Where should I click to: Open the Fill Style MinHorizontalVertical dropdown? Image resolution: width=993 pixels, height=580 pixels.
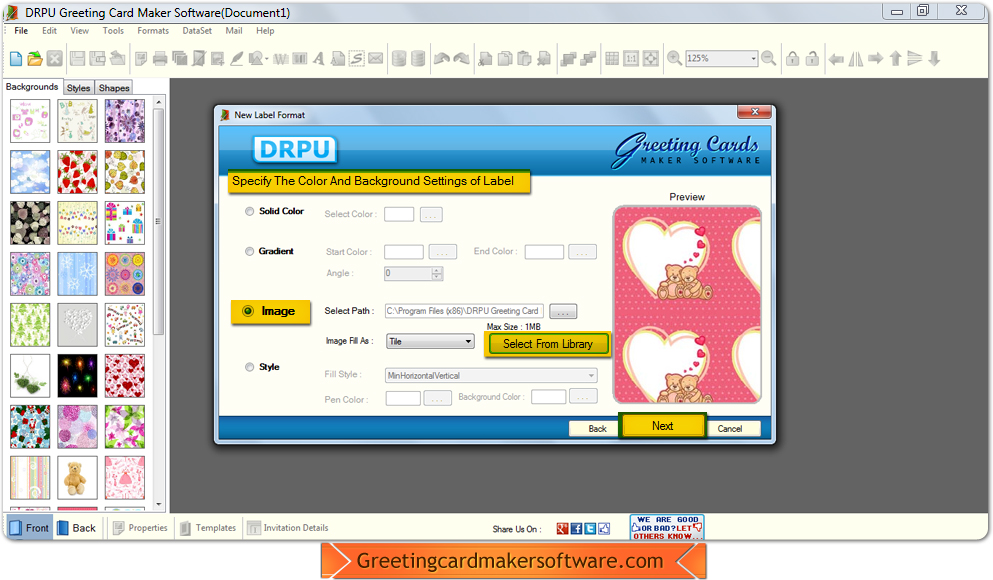tap(491, 375)
